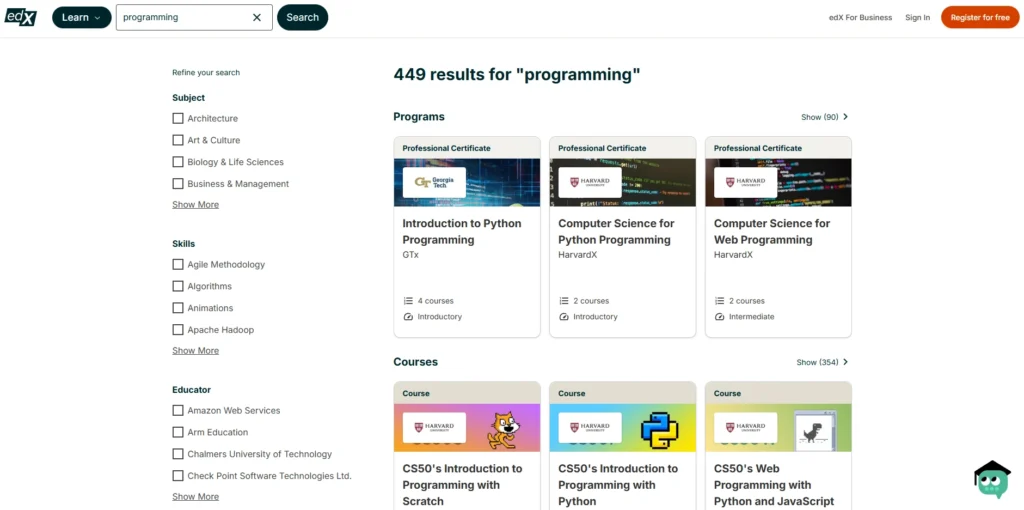1024x510 pixels.
Task: Enable the Algorithms skill filter
Action: pyautogui.click(x=178, y=286)
